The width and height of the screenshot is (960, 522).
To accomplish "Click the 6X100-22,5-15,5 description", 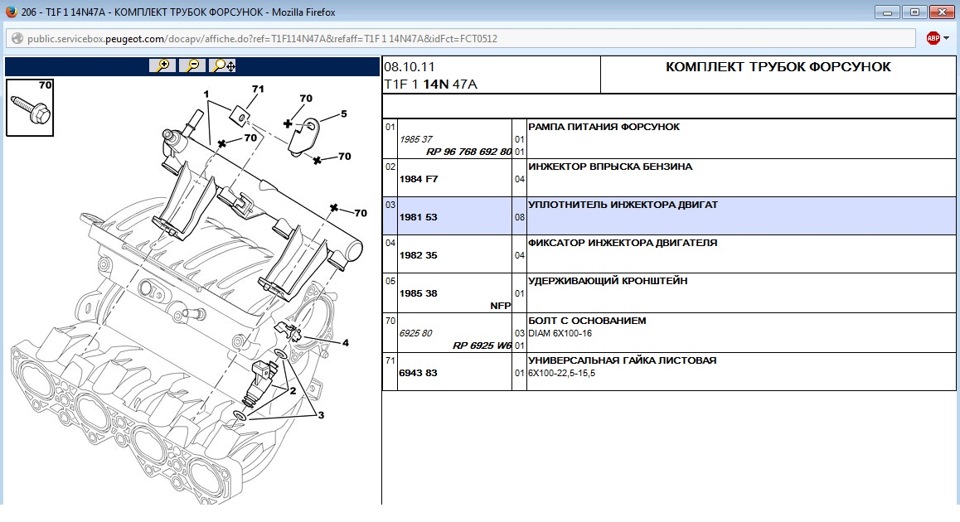I will [x=561, y=373].
